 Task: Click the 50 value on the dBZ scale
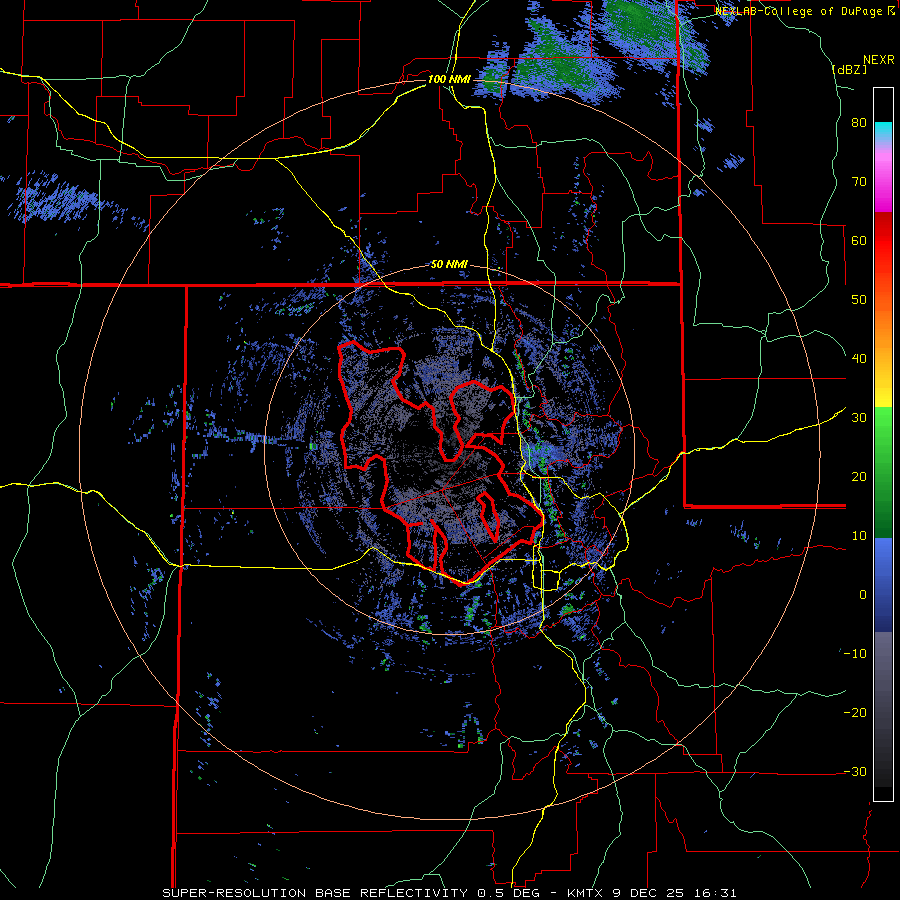pyautogui.click(x=859, y=300)
